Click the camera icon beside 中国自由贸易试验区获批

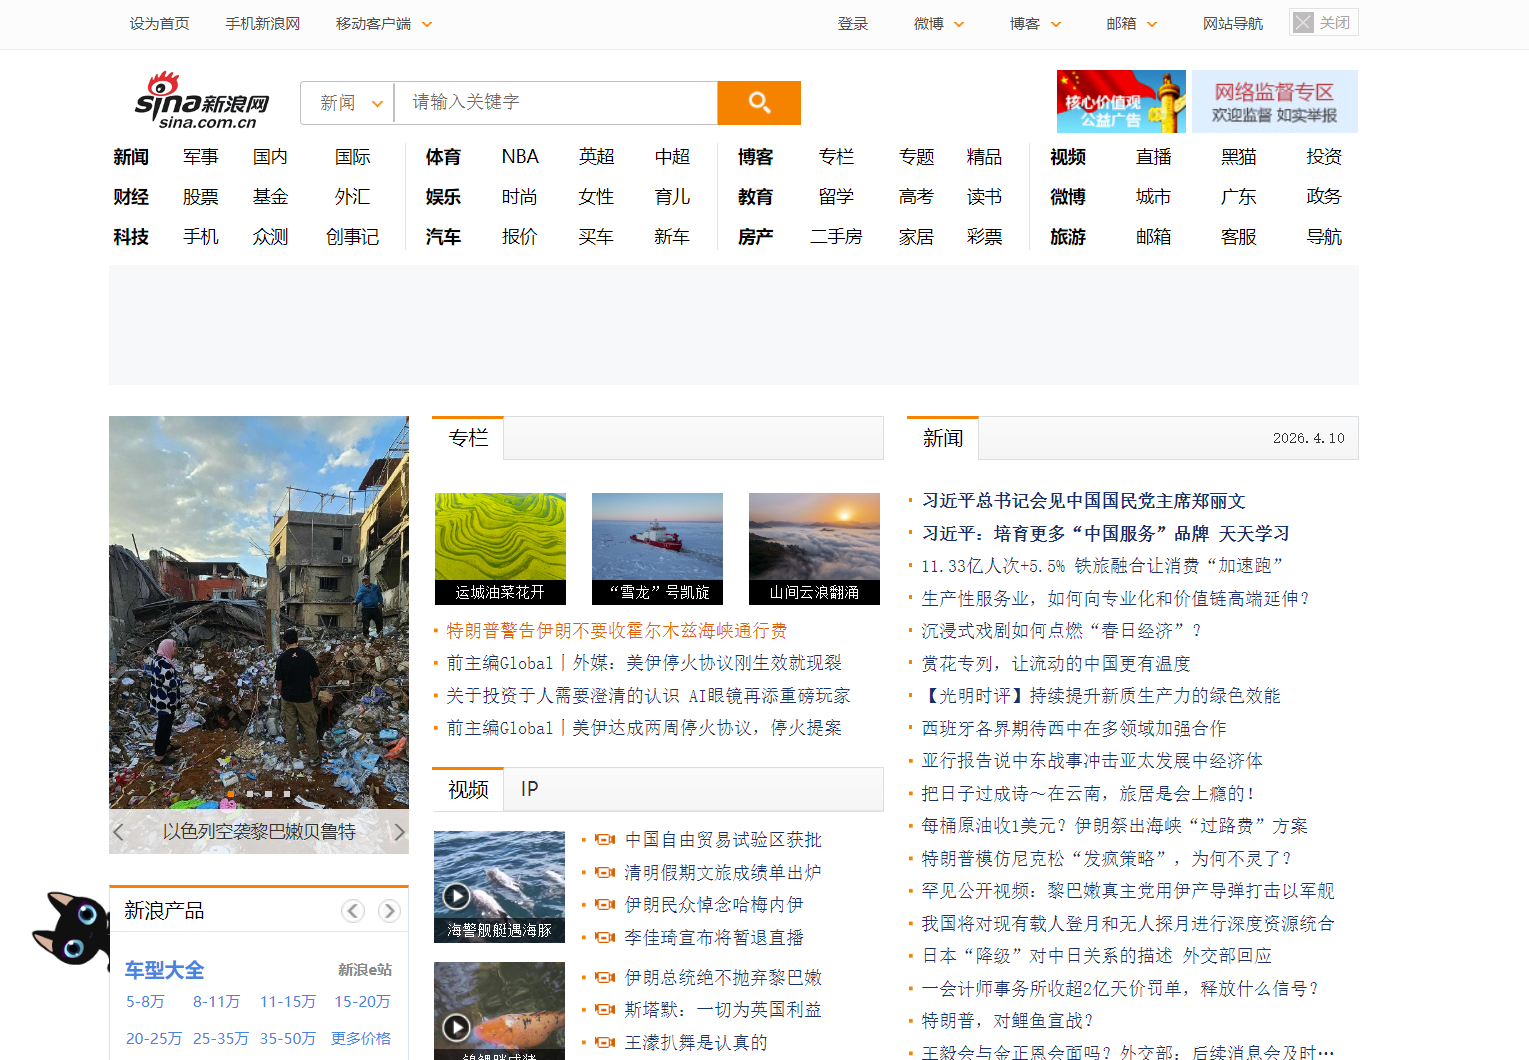coord(604,840)
